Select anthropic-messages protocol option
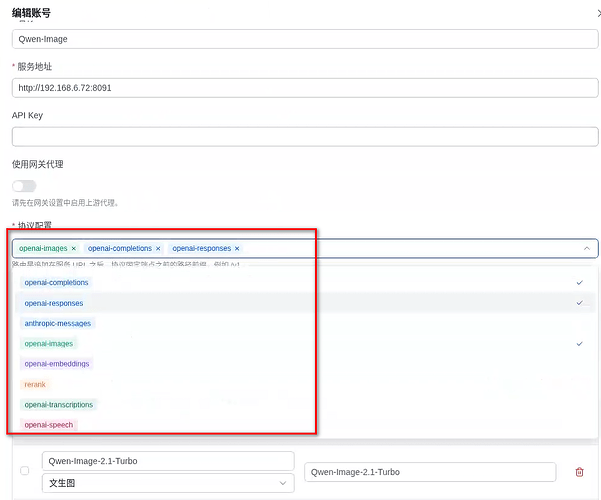 pyautogui.click(x=305, y=323)
